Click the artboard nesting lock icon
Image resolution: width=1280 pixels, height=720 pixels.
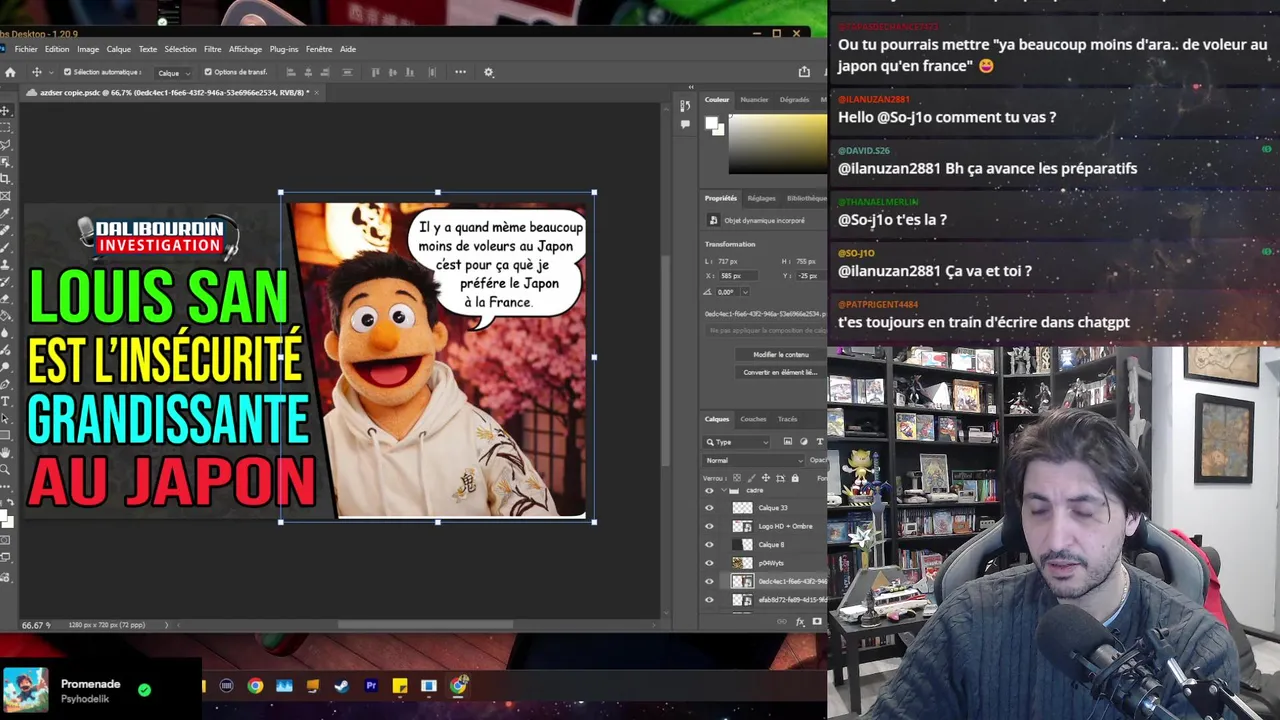pos(780,478)
